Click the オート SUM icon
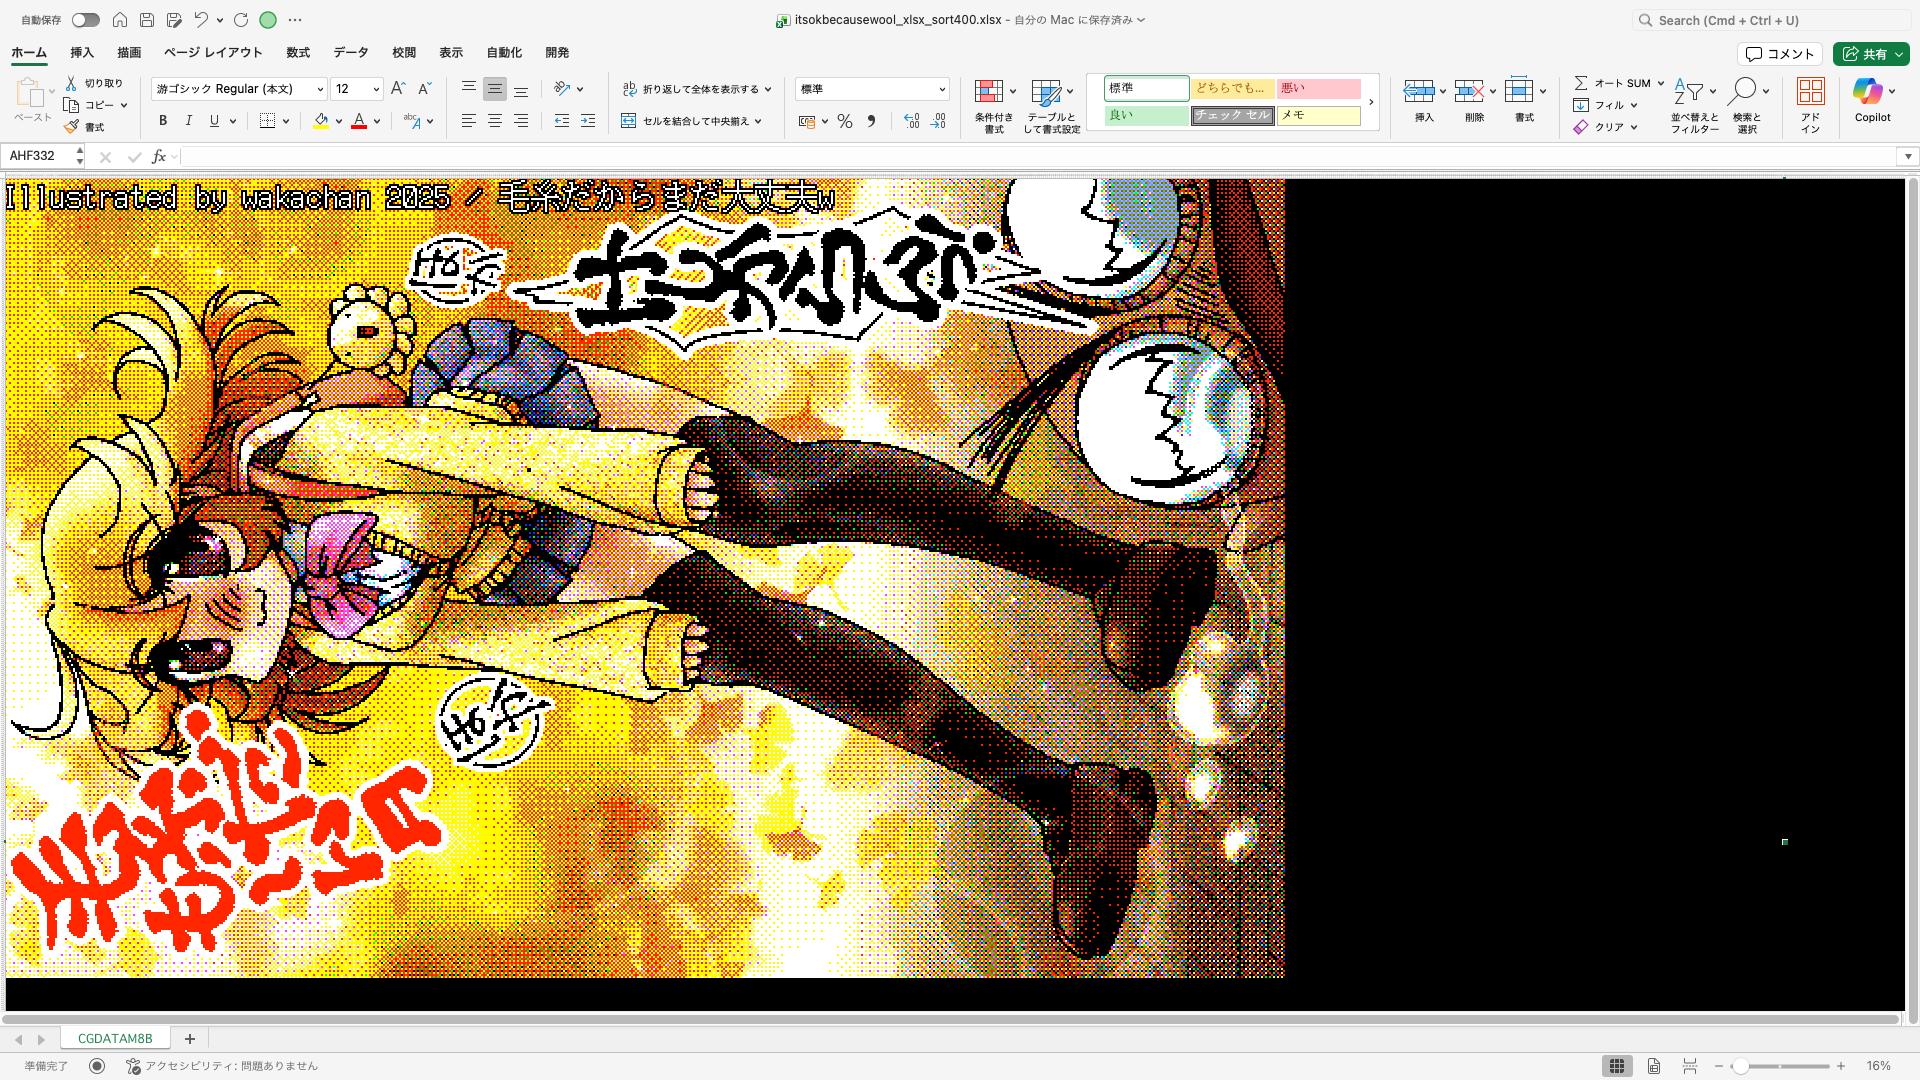The image size is (1920, 1080). click(x=1583, y=83)
